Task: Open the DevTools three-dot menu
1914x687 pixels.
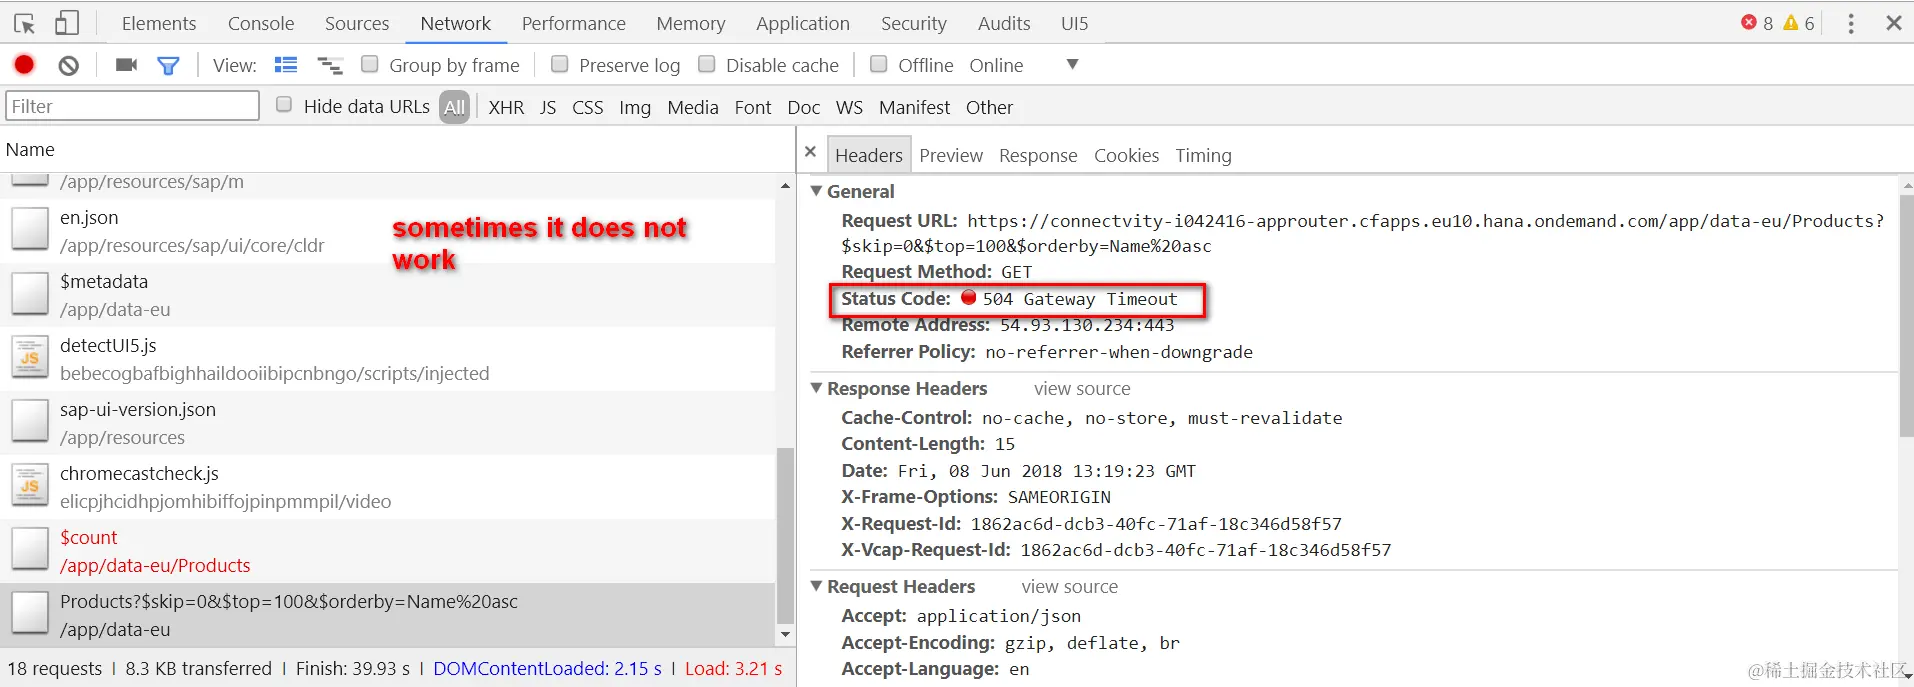Action: click(x=1851, y=23)
